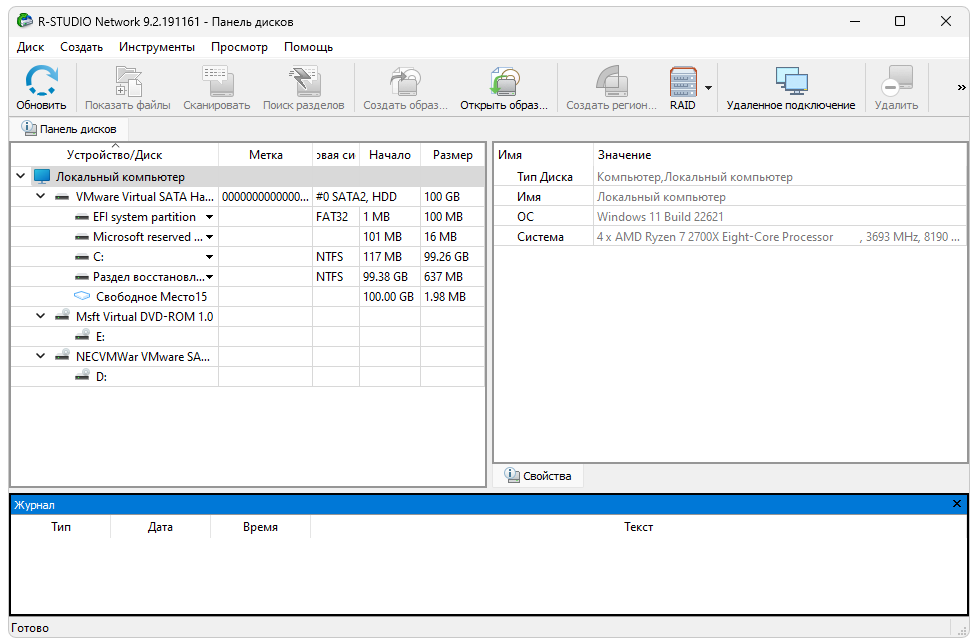
Task: Open the Создать menu
Action: coord(81,47)
